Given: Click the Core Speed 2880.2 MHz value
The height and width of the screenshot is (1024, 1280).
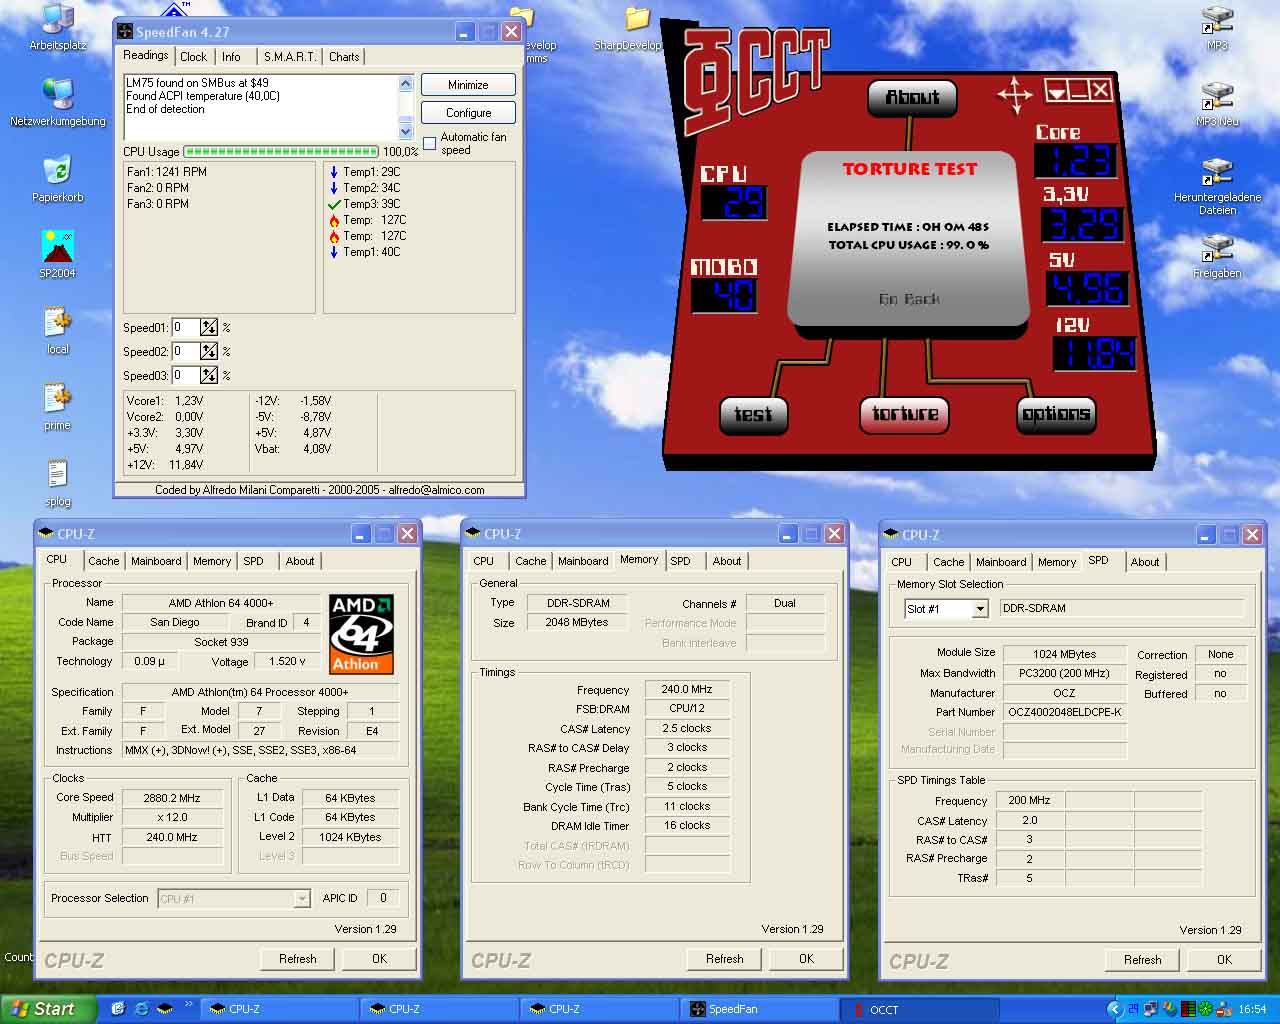Looking at the screenshot, I should [172, 798].
